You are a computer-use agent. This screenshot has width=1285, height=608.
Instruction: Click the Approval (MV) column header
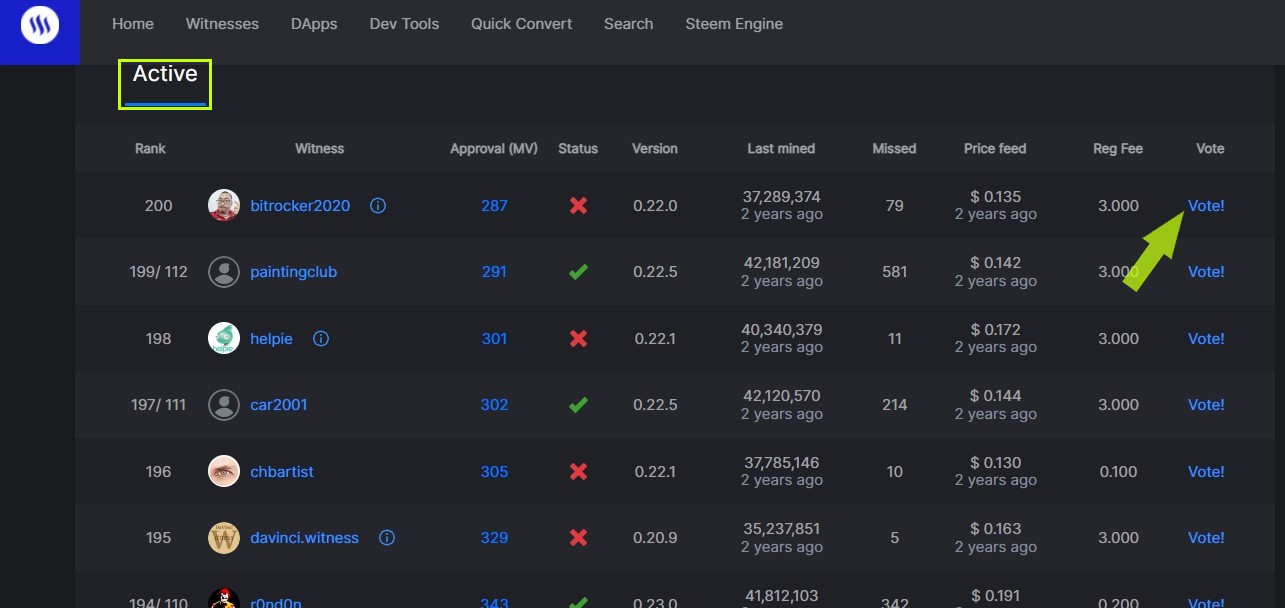[494, 149]
